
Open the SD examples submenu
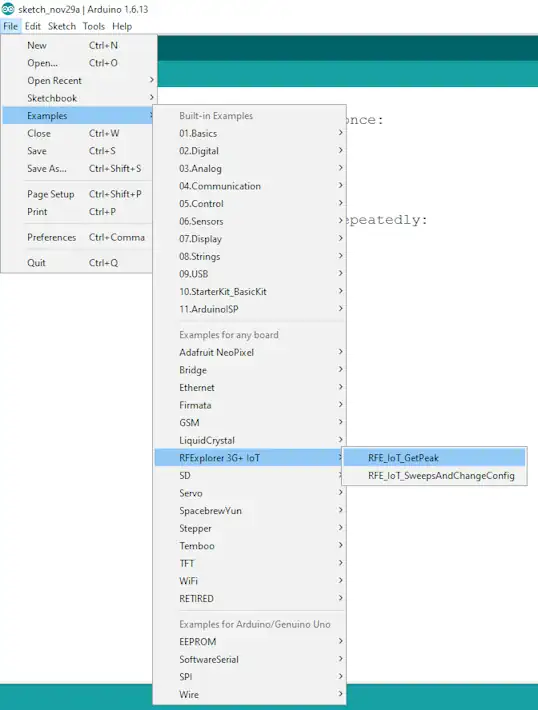pos(250,475)
